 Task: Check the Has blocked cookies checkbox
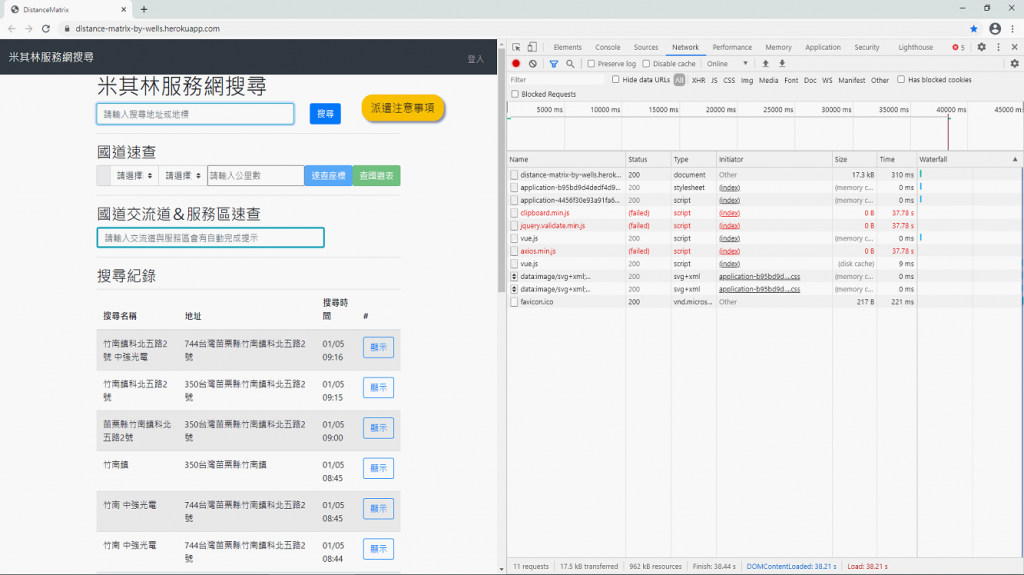pyautogui.click(x=901, y=80)
